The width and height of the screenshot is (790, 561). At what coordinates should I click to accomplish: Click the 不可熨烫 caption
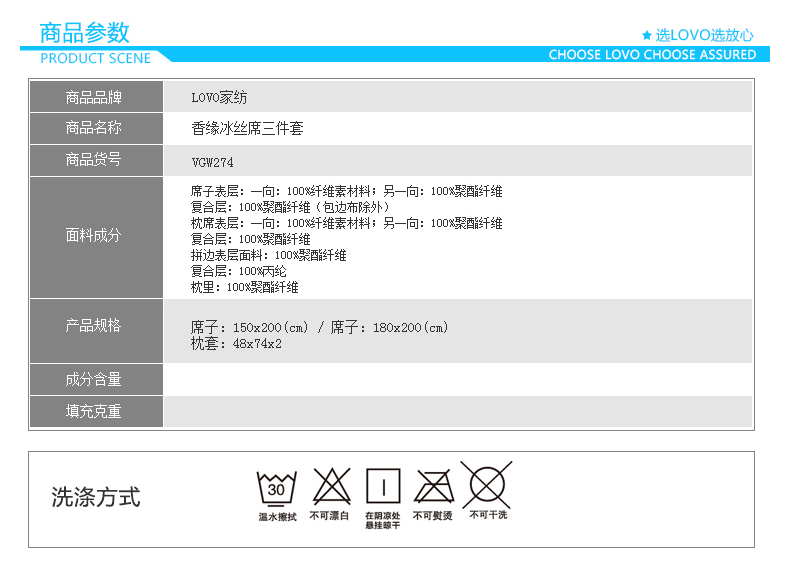(433, 516)
